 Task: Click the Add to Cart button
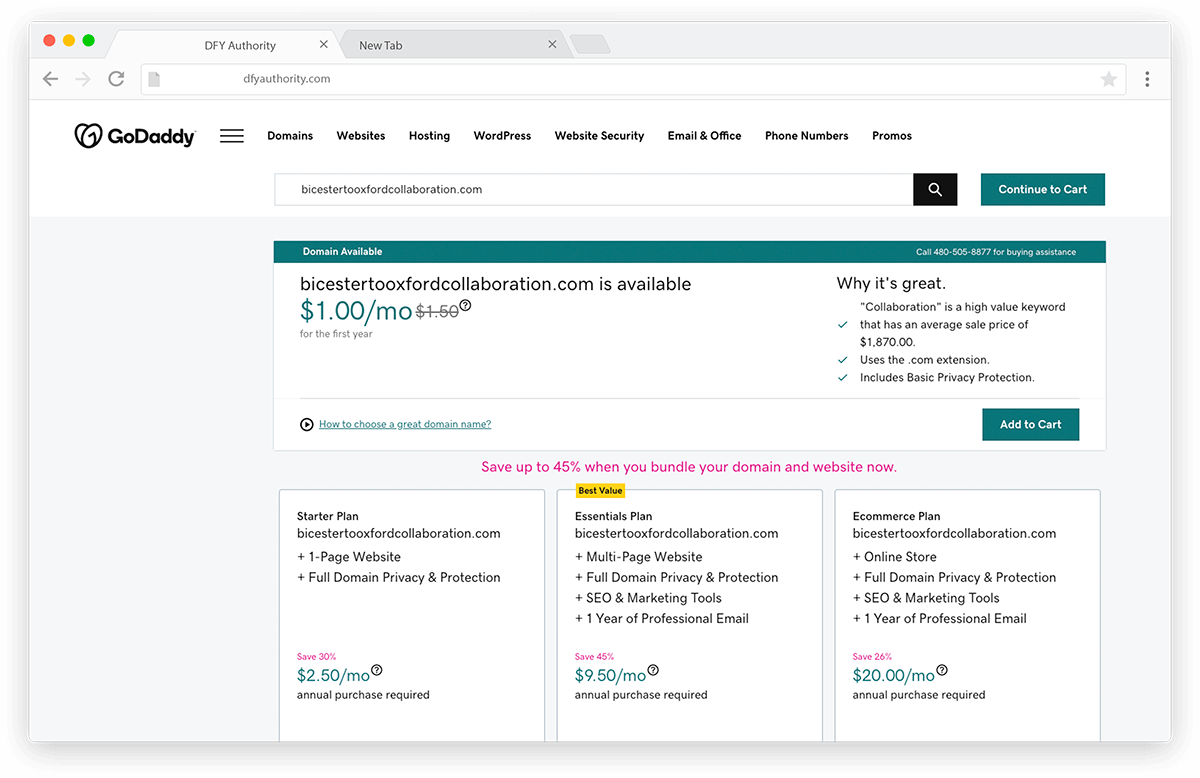click(1031, 424)
